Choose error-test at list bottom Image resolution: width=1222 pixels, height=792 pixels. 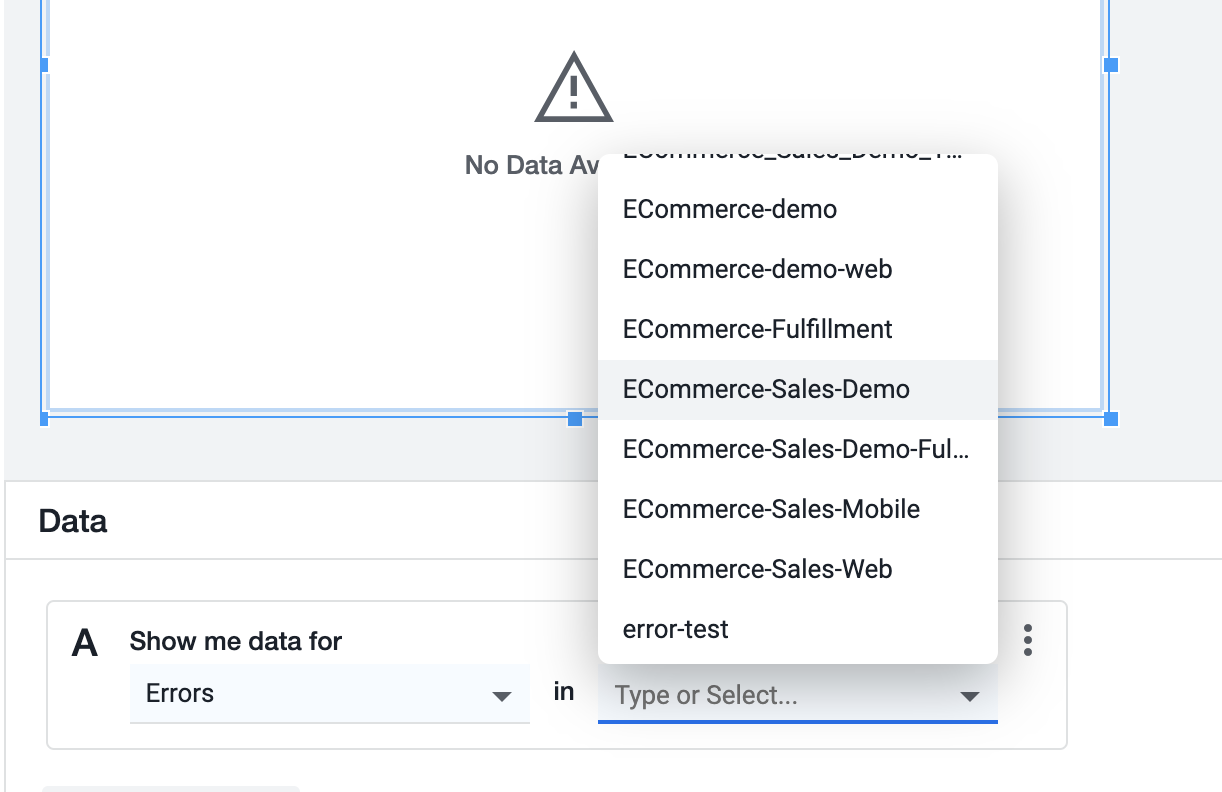tap(797, 630)
